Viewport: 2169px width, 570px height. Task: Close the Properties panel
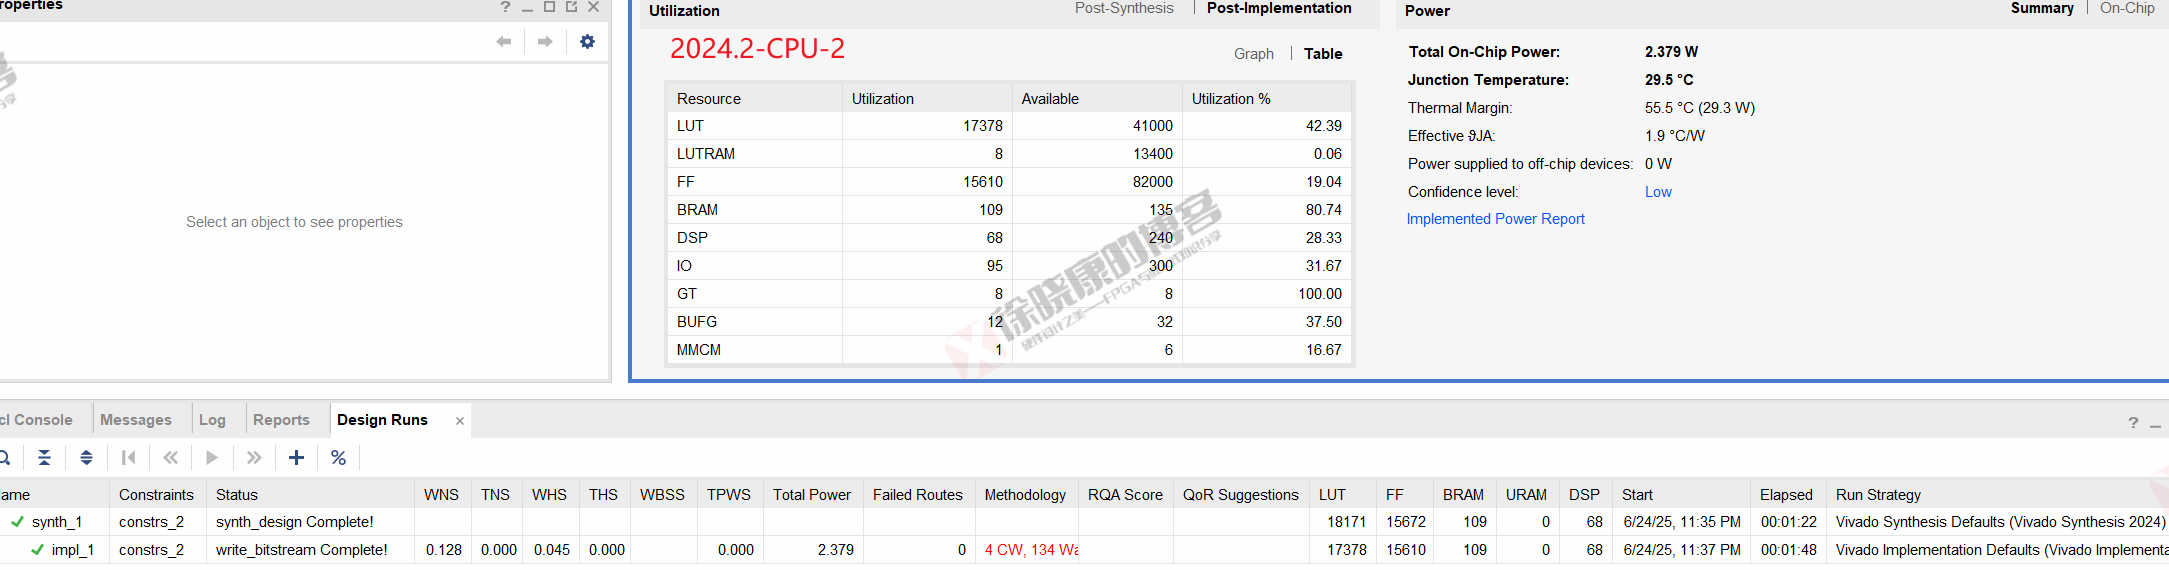point(593,7)
